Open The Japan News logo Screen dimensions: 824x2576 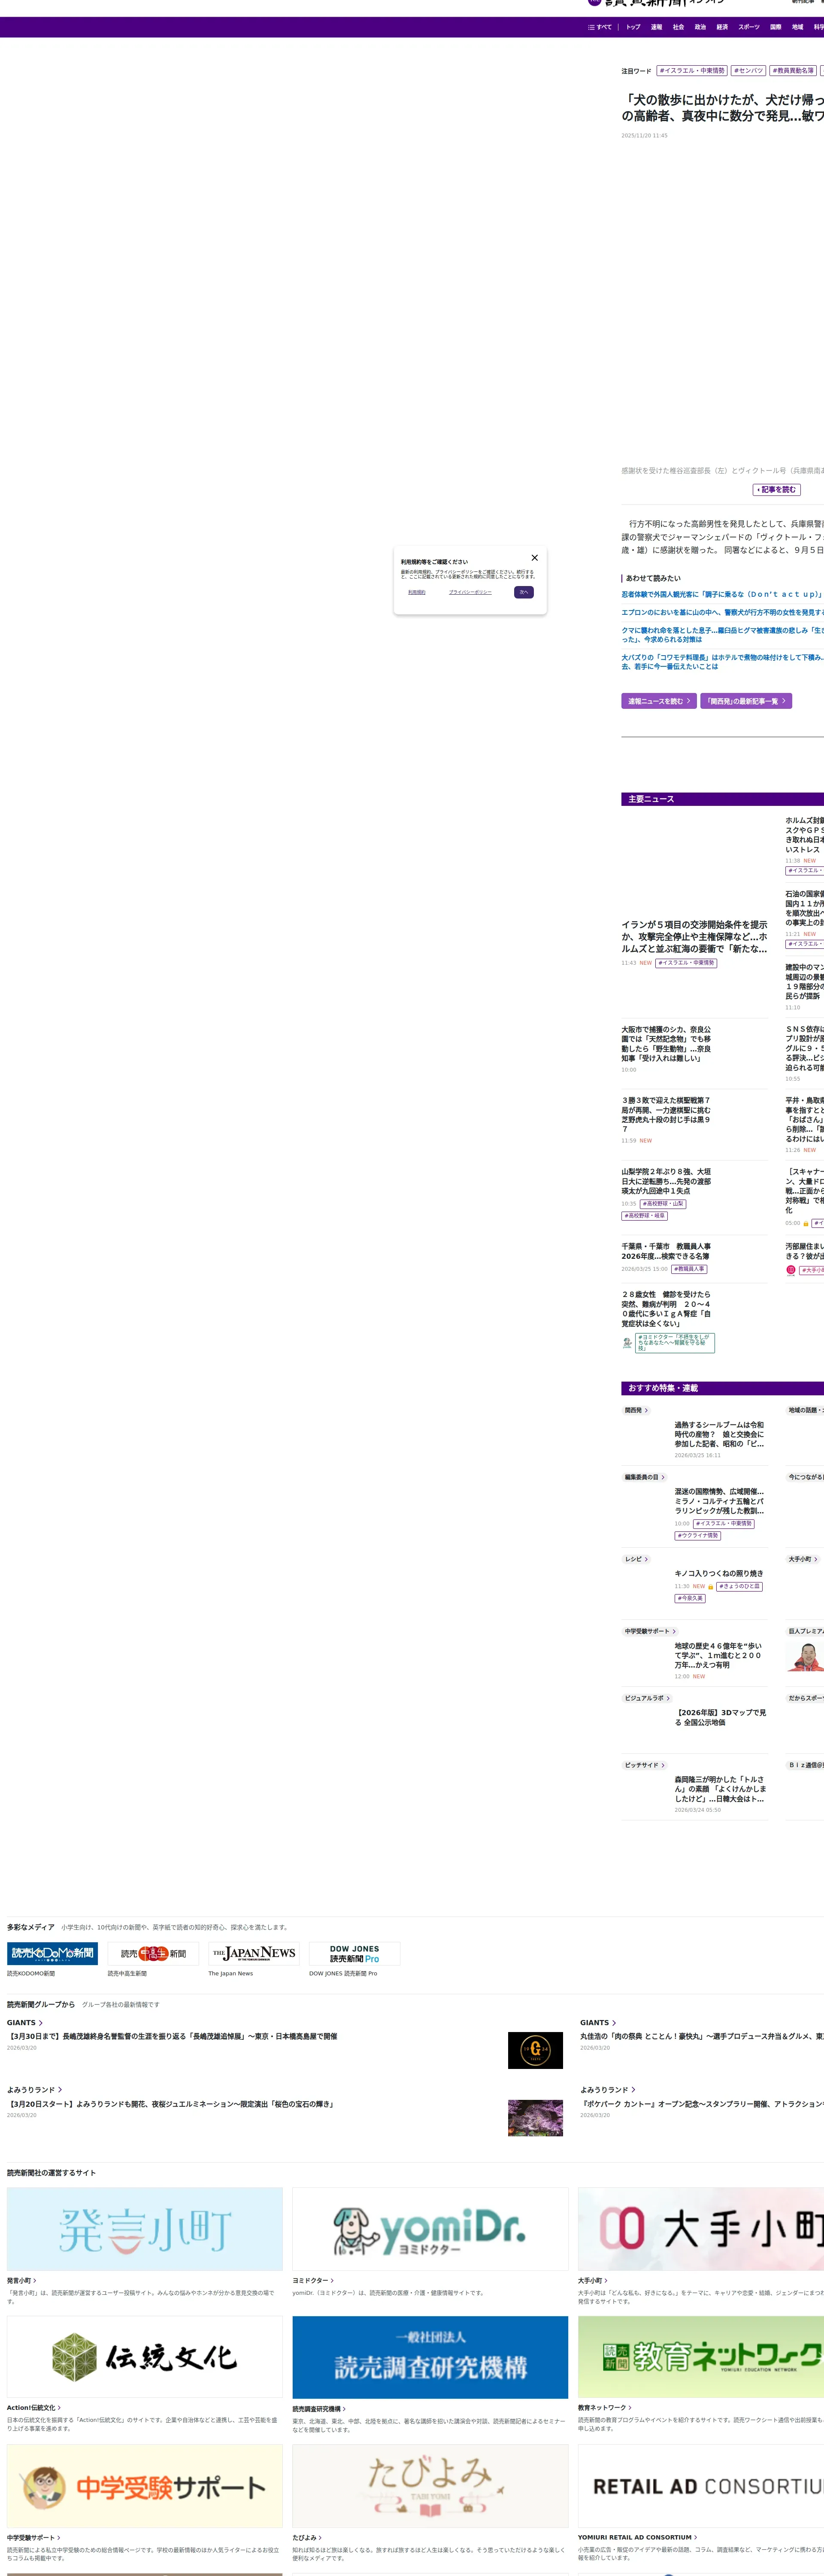254,1953
